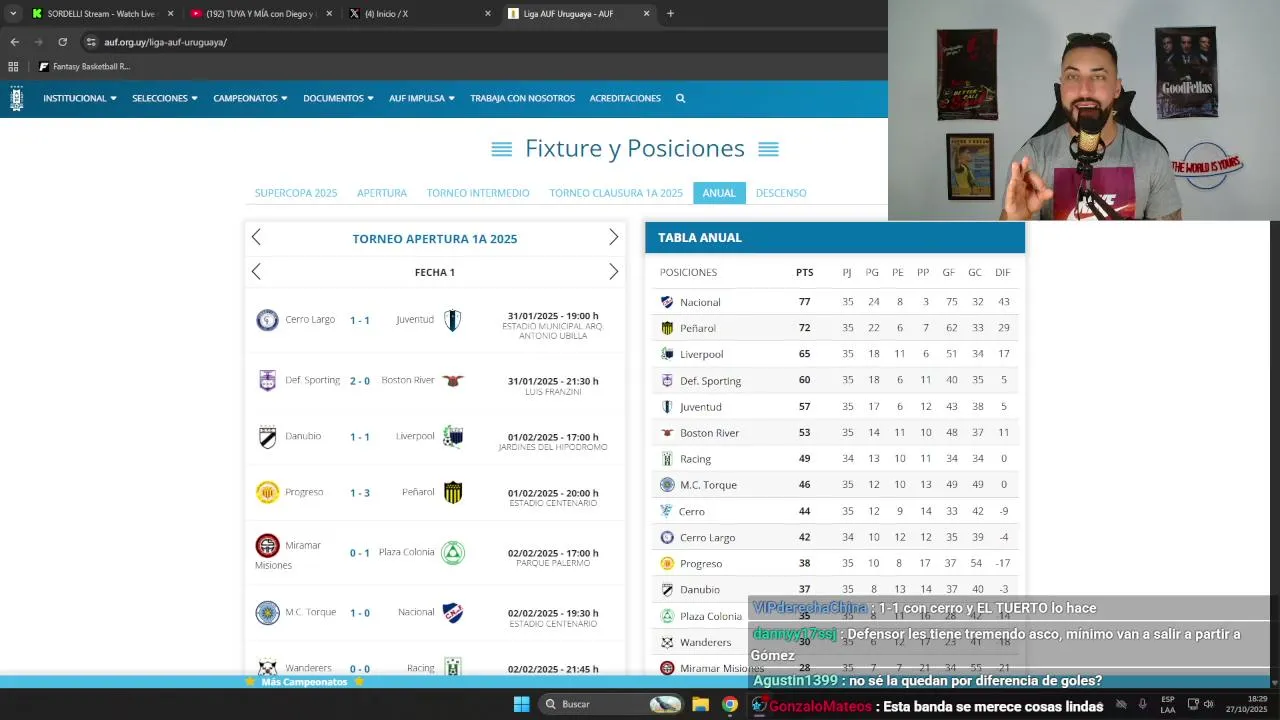This screenshot has width=1280, height=720.
Task: Open the browser tab search dropdown
Action: [x=13, y=14]
